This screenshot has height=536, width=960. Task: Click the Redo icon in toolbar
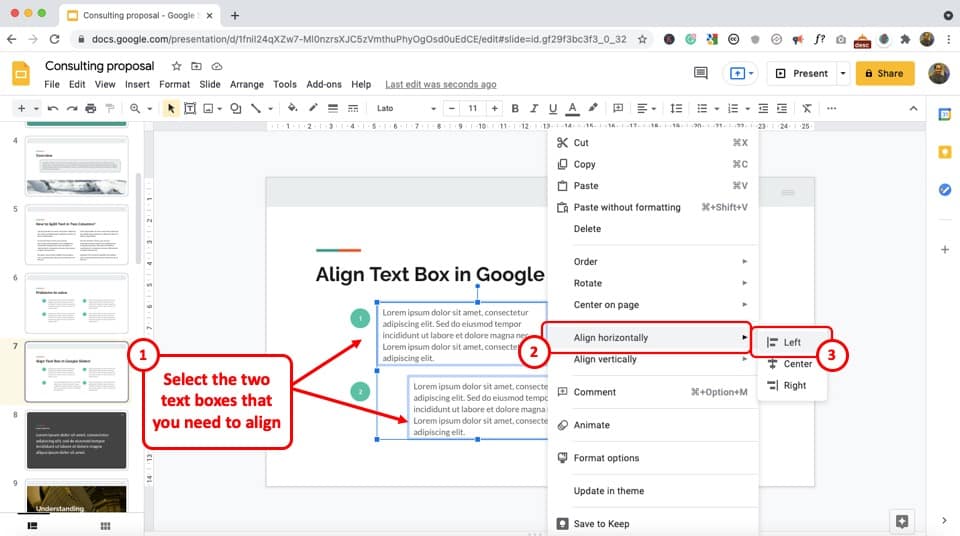point(72,108)
